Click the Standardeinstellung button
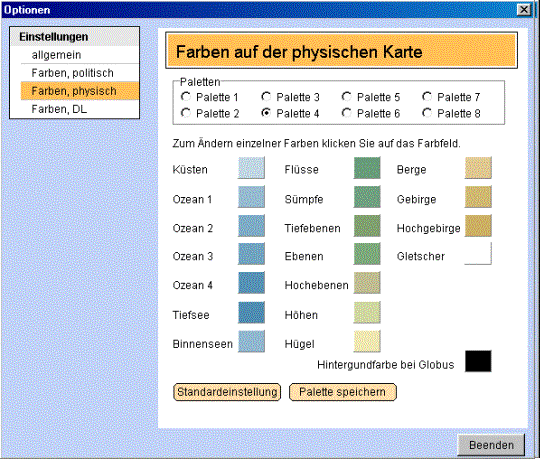 (227, 392)
